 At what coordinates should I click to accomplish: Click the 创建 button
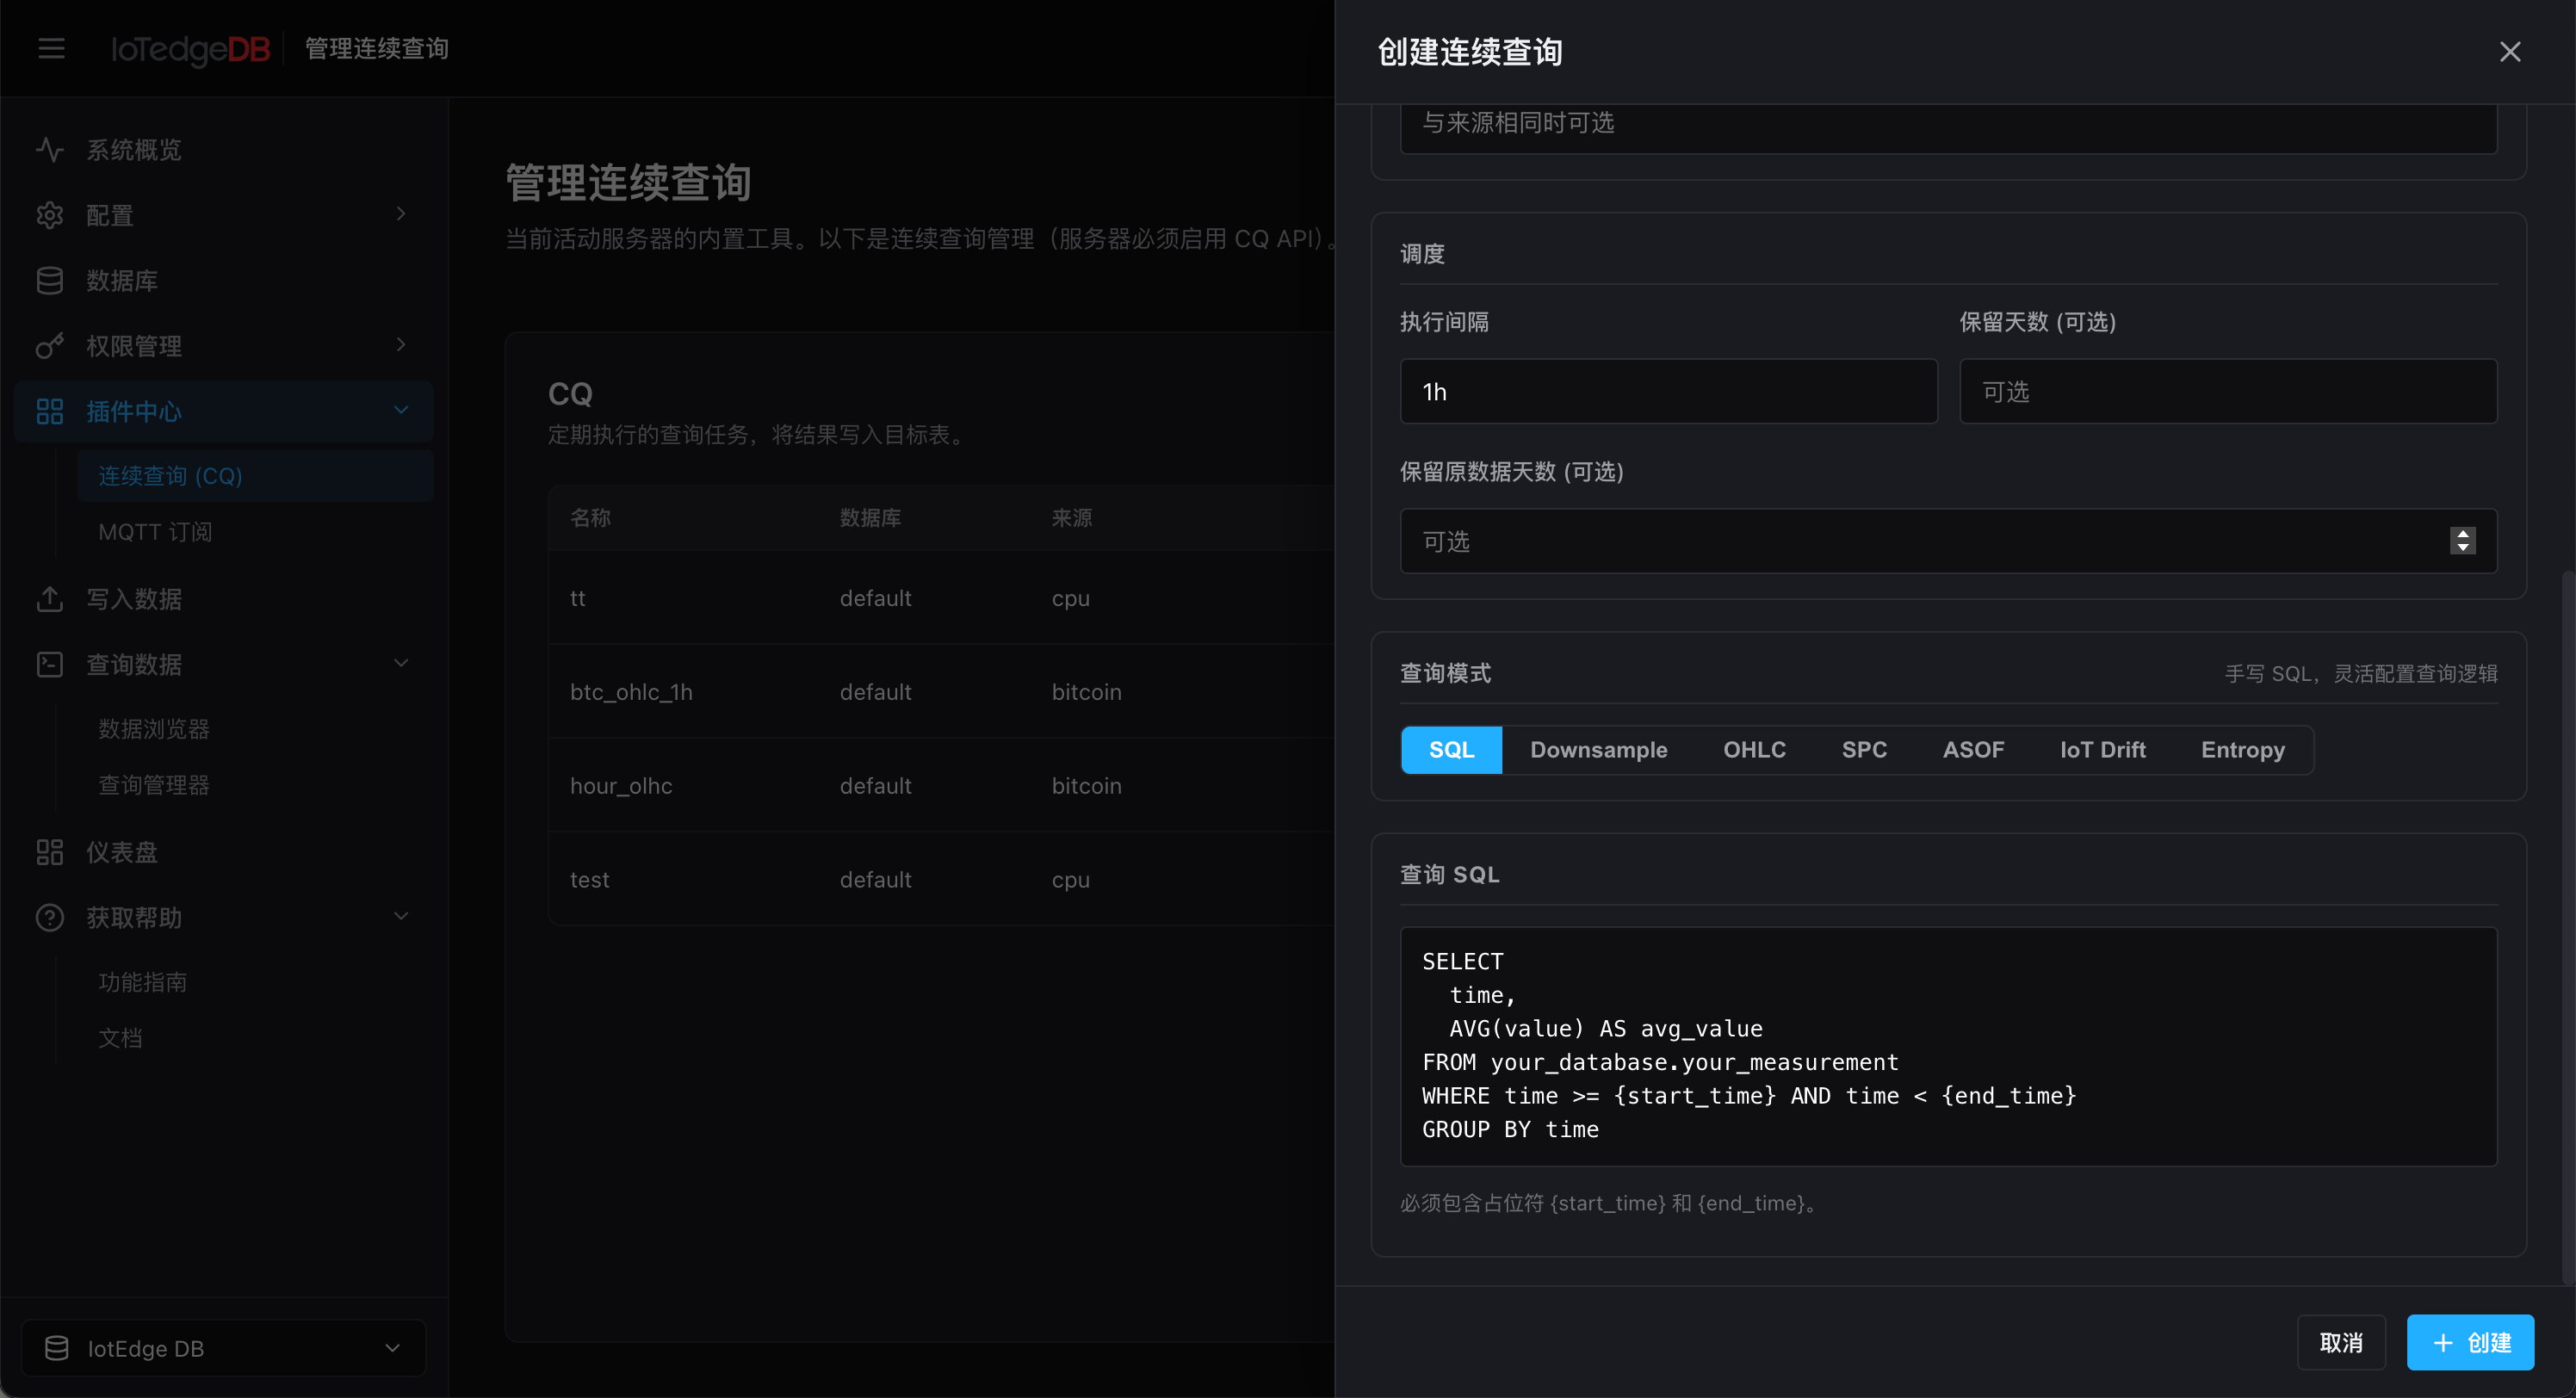pyautogui.click(x=2470, y=1342)
